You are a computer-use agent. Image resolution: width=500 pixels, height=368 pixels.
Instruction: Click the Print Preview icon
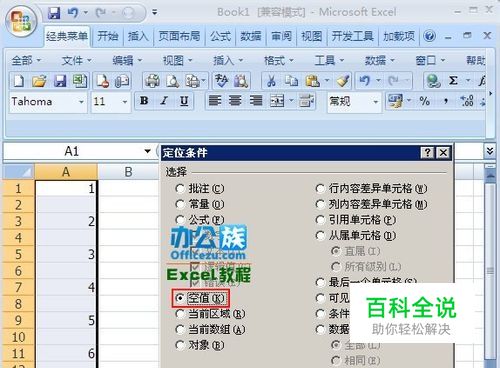tap(173, 81)
